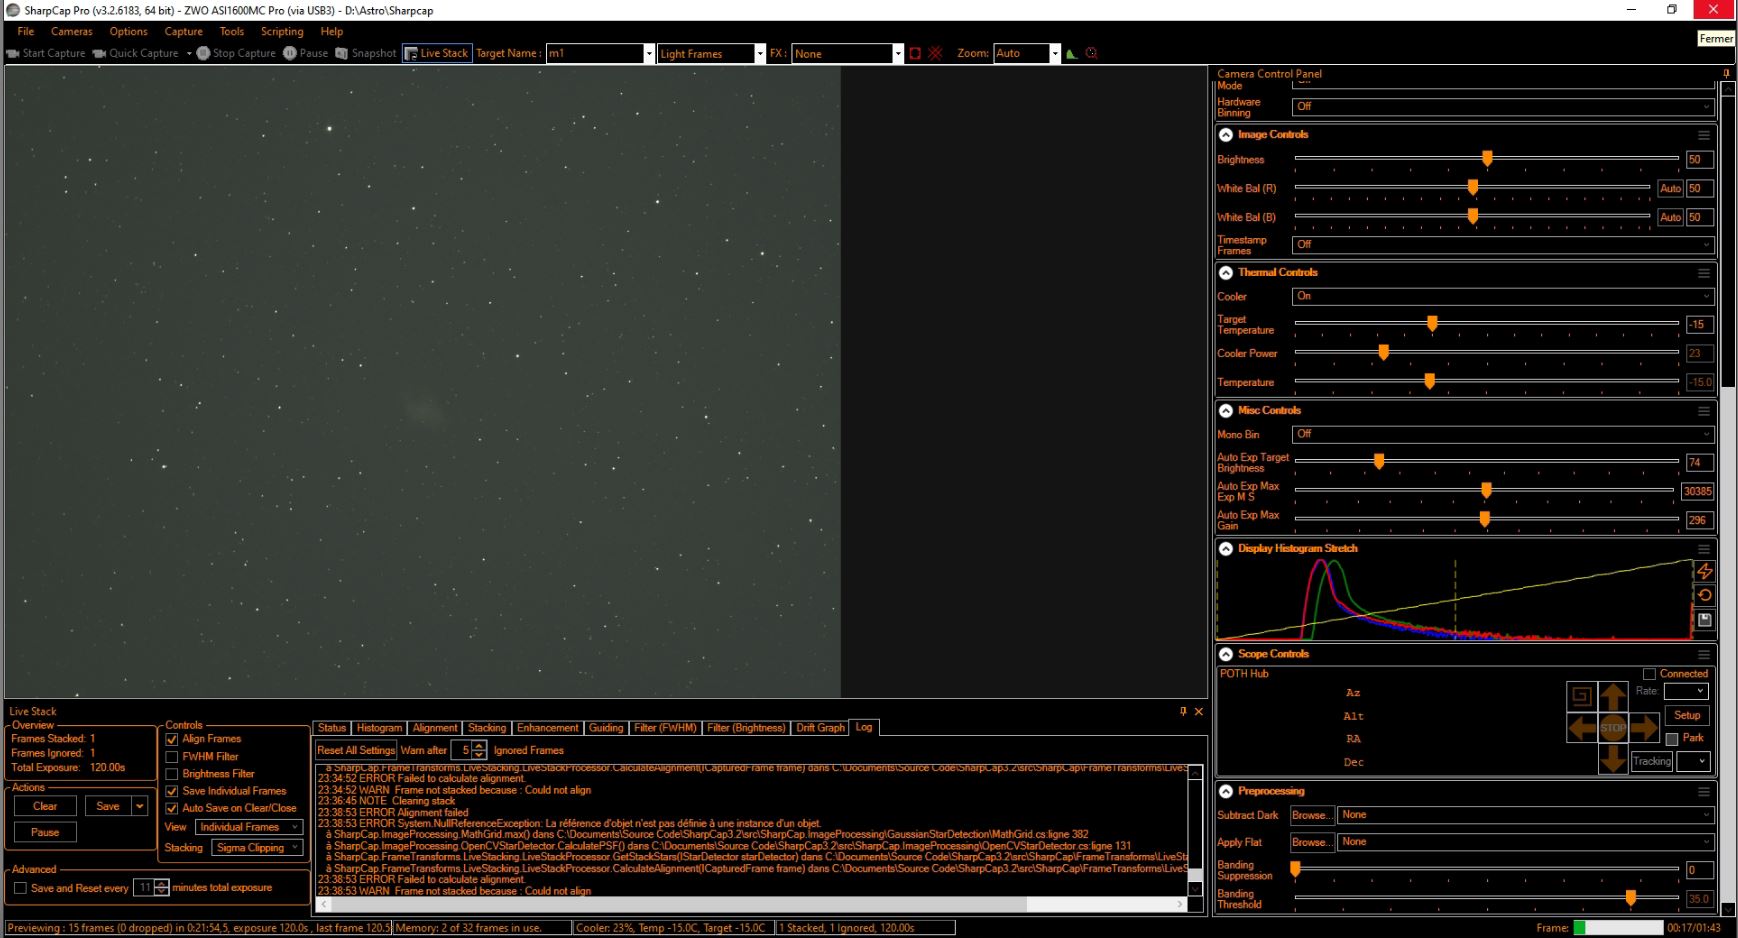Take a Snapshot from toolbar
The width and height of the screenshot is (1738, 938).
click(x=365, y=53)
